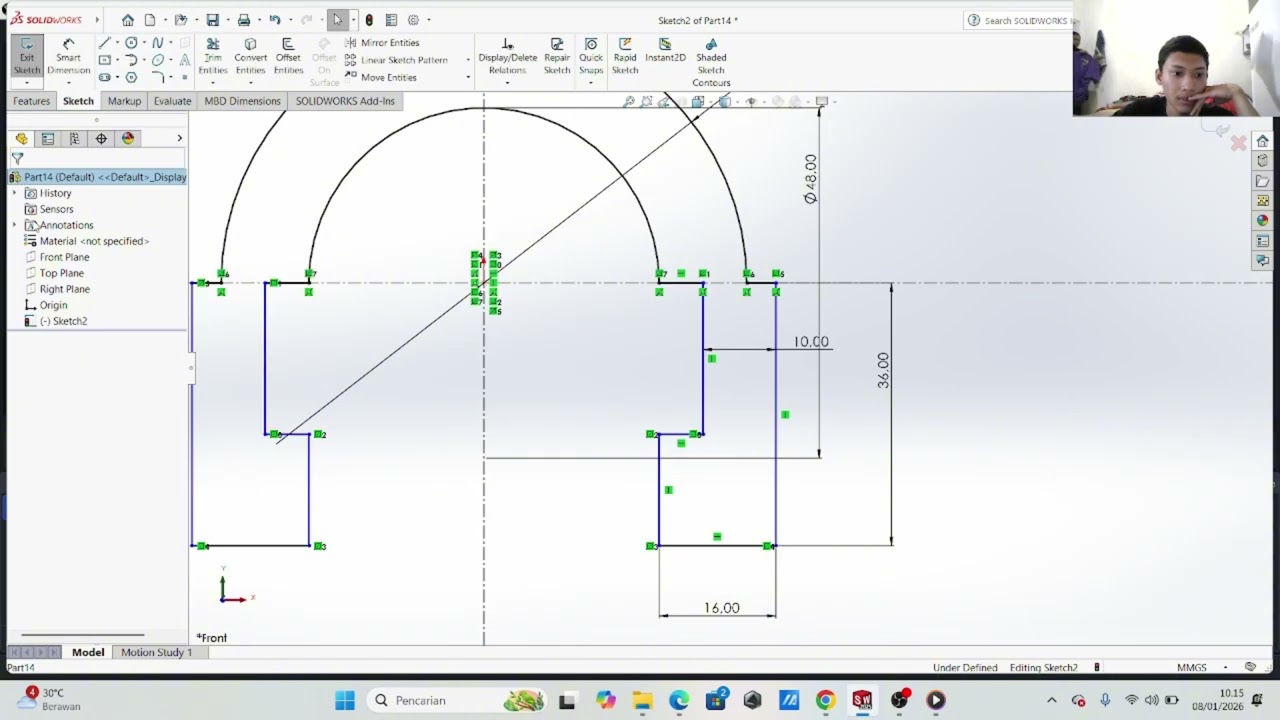Switch to the Features tab

click(x=31, y=101)
